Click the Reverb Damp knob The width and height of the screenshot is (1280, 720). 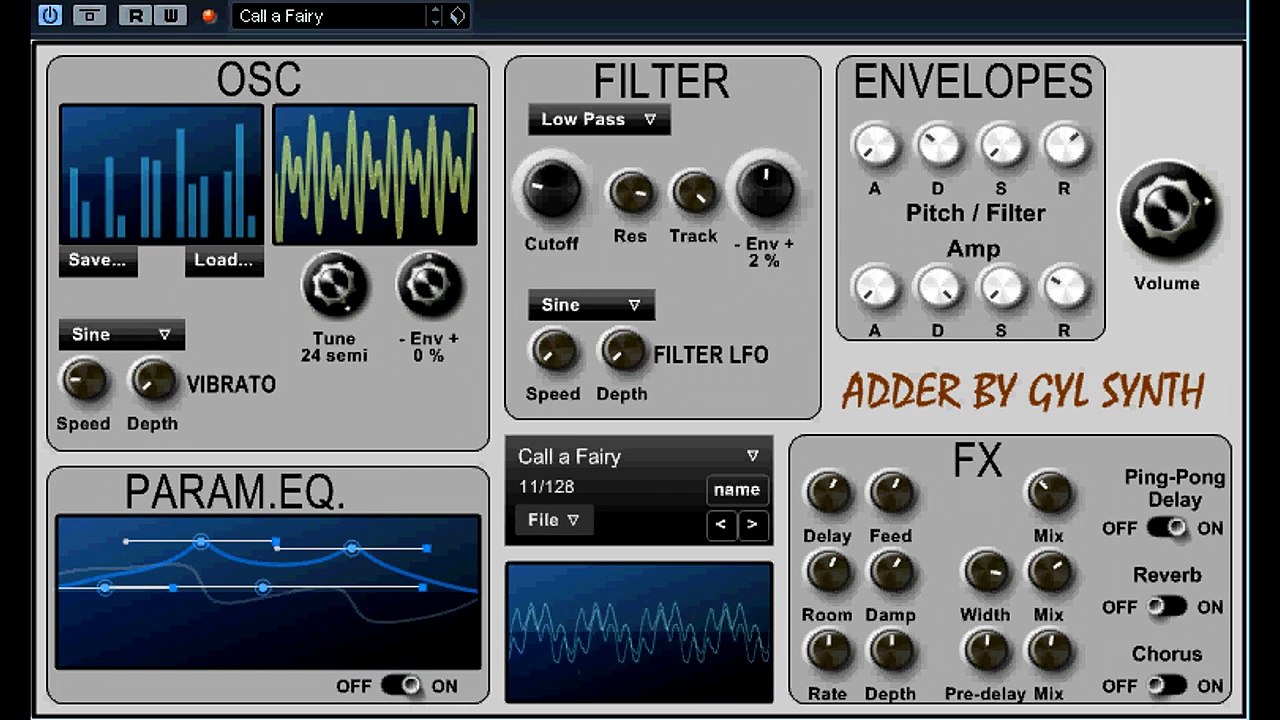(x=890, y=572)
